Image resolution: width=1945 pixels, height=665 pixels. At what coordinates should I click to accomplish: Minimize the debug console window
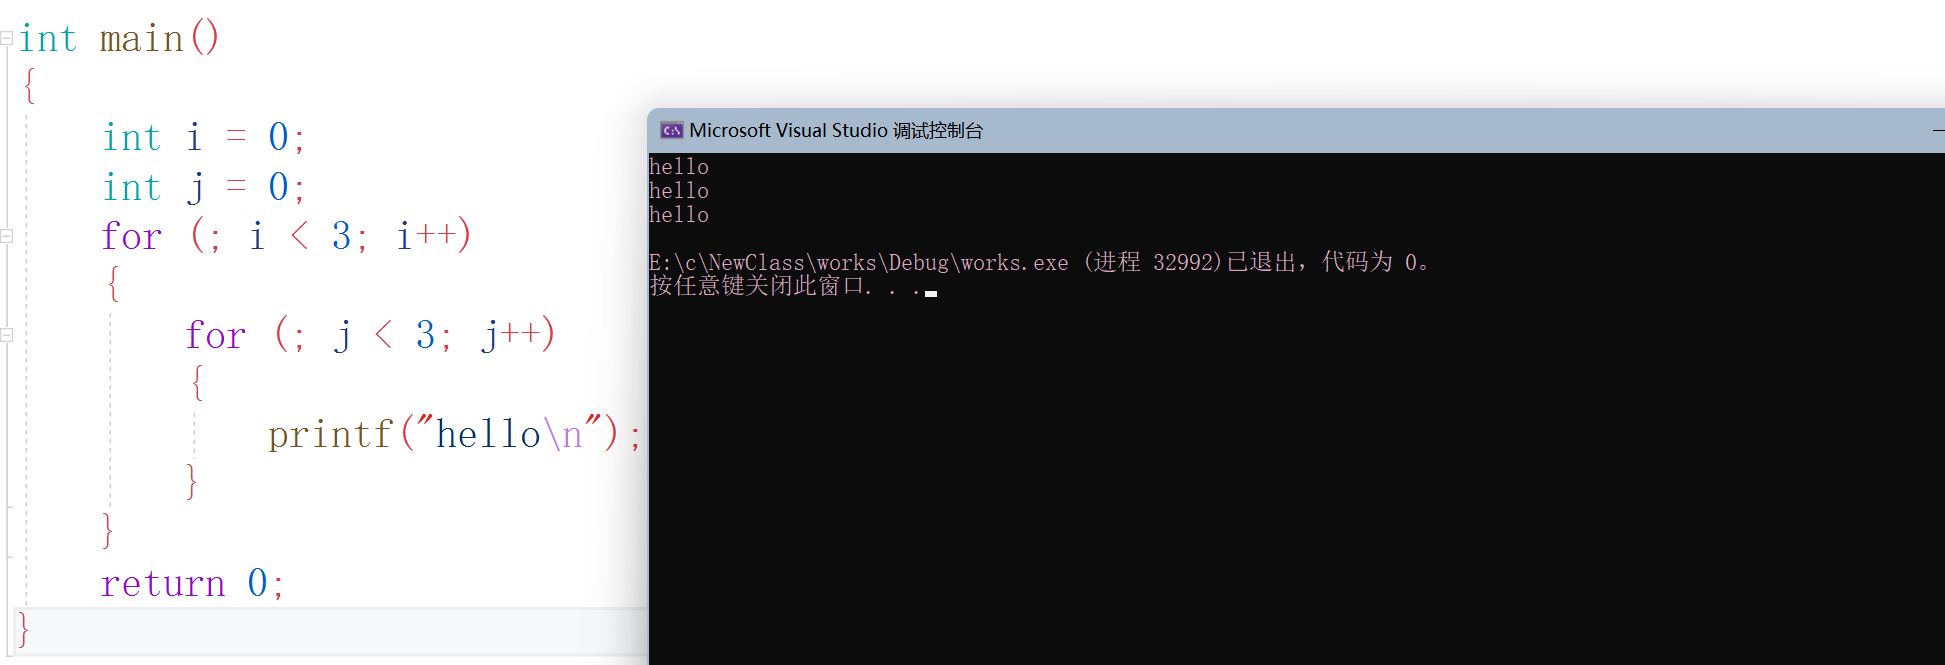(1938, 130)
